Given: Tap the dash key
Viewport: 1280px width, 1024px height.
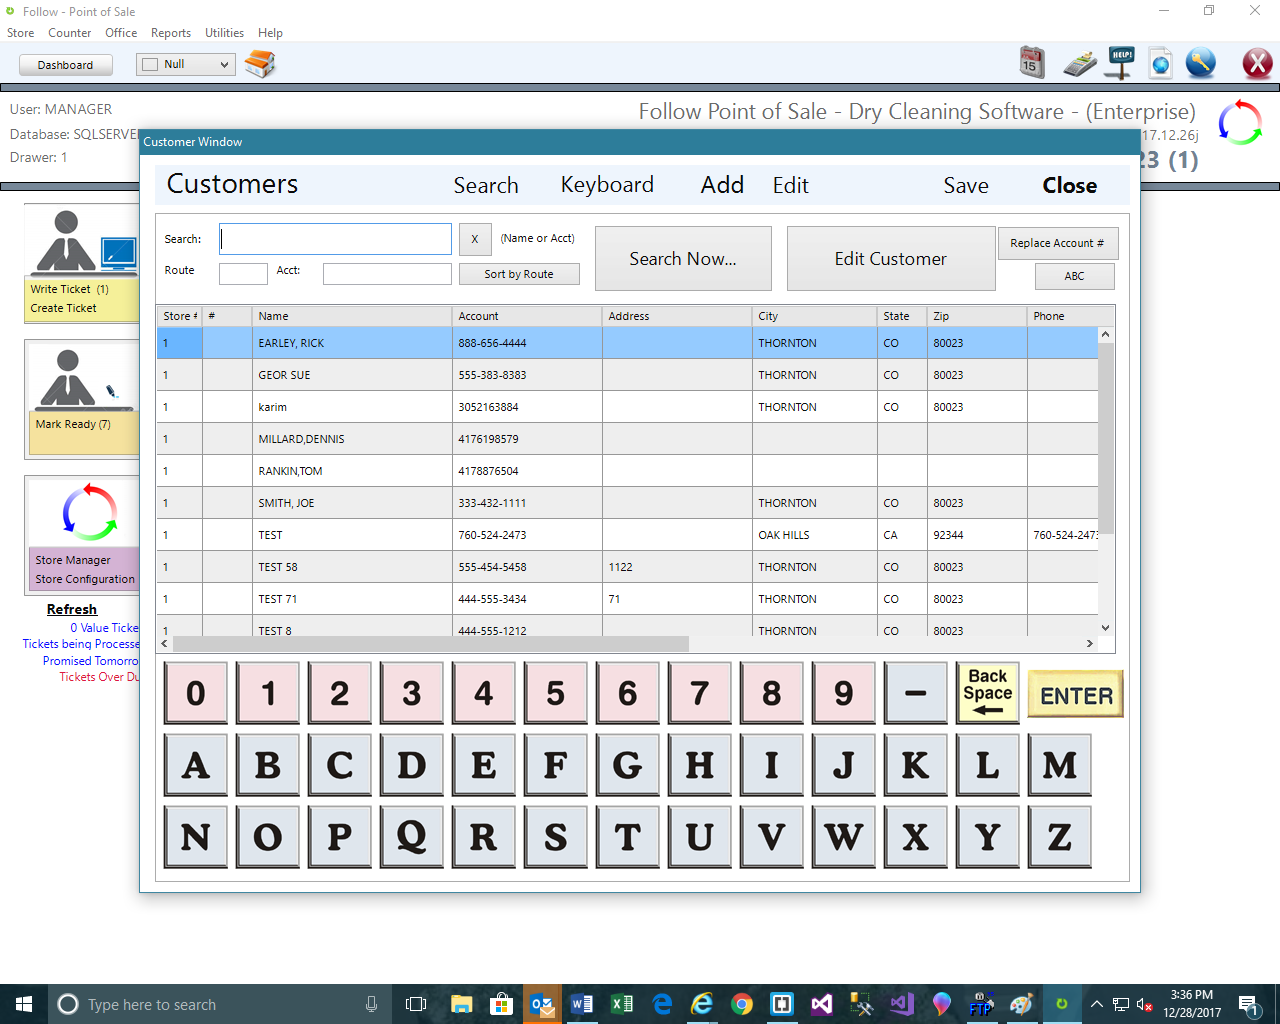Looking at the screenshot, I should pos(915,693).
